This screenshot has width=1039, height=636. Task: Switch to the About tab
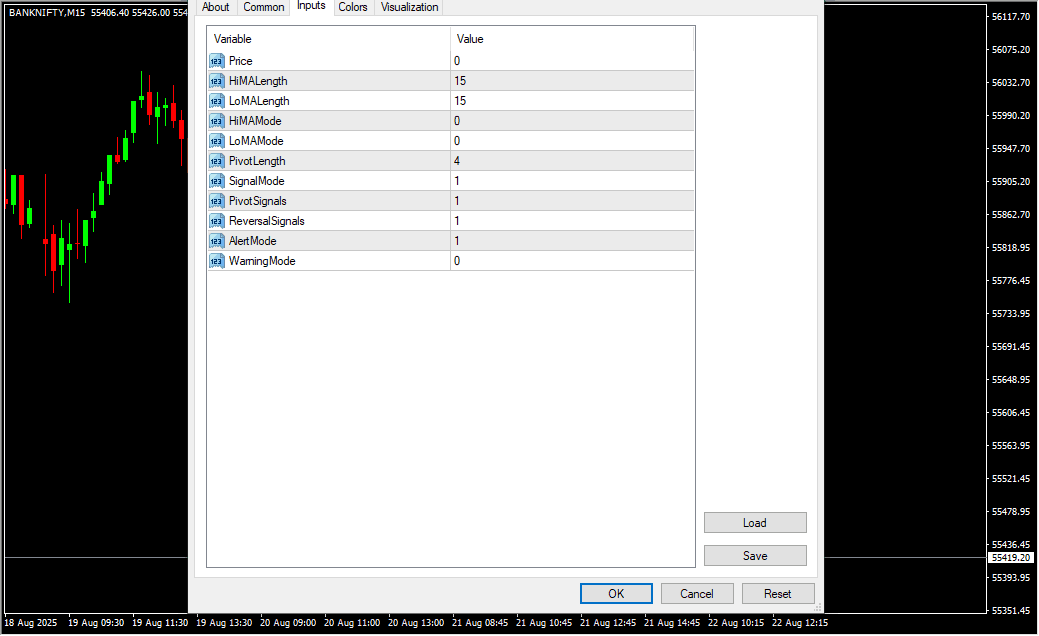[x=215, y=7]
